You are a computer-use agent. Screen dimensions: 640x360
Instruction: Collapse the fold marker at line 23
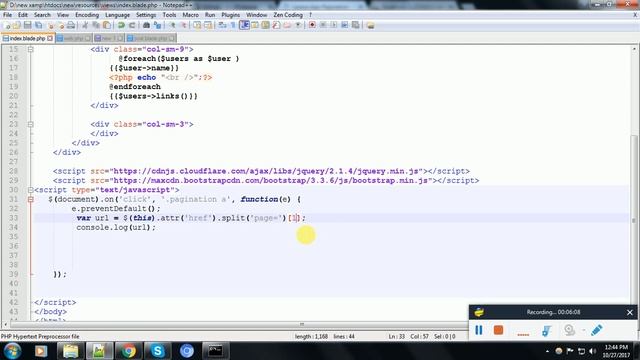click(x=31, y=124)
